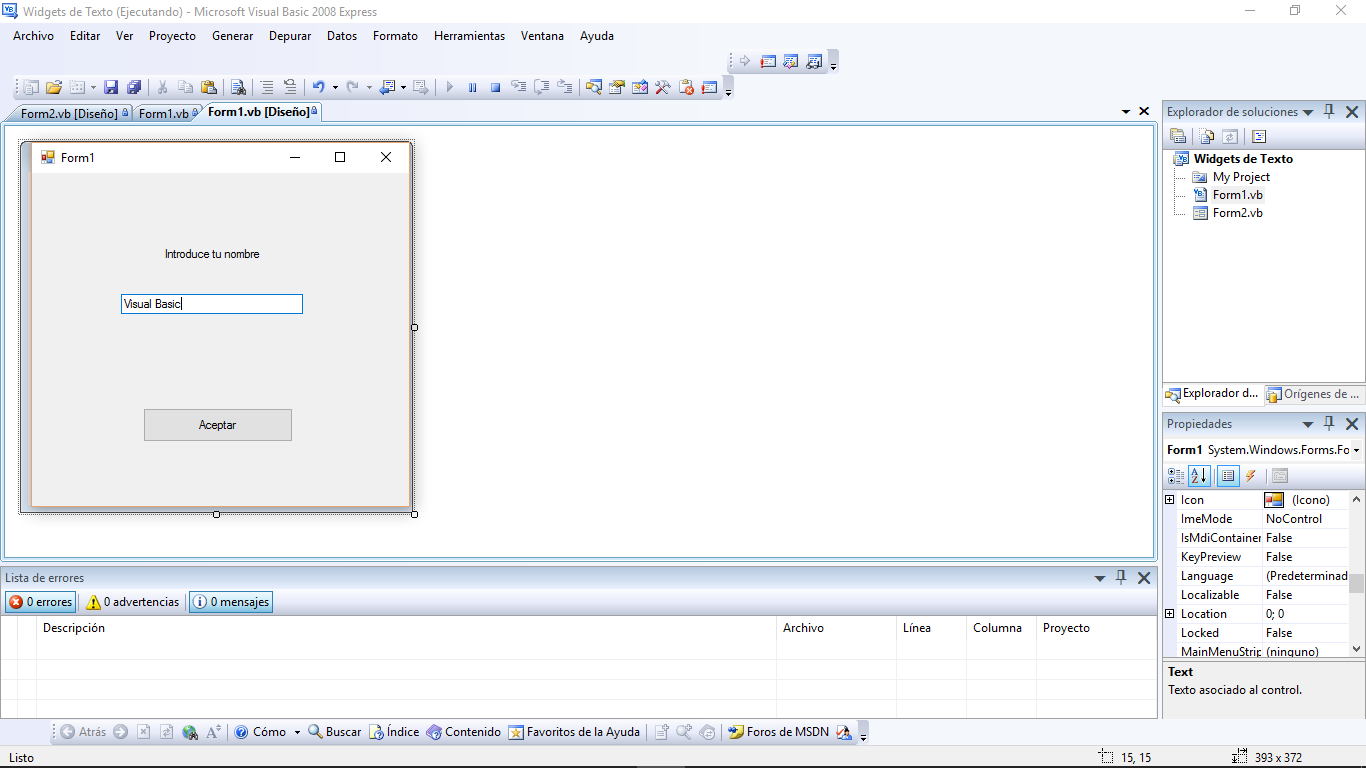1366x768 pixels.
Task: Click the Cut scissors icon
Action: pyautogui.click(x=162, y=87)
